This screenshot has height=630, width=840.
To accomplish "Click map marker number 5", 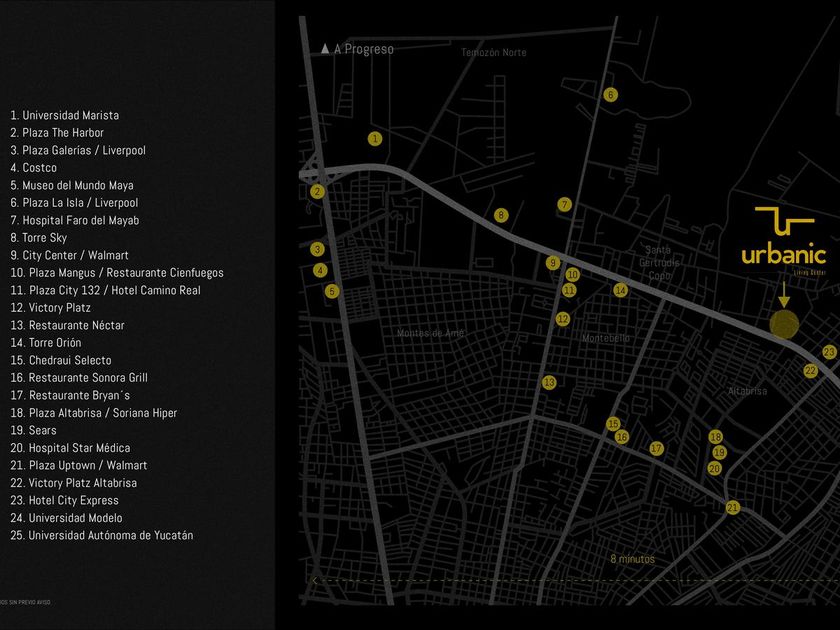I will [332, 291].
